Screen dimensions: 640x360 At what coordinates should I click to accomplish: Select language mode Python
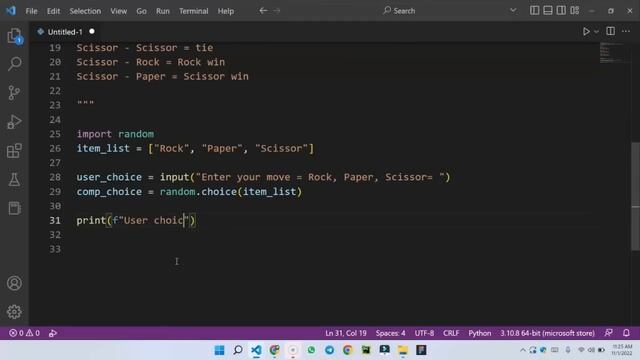click(x=480, y=333)
